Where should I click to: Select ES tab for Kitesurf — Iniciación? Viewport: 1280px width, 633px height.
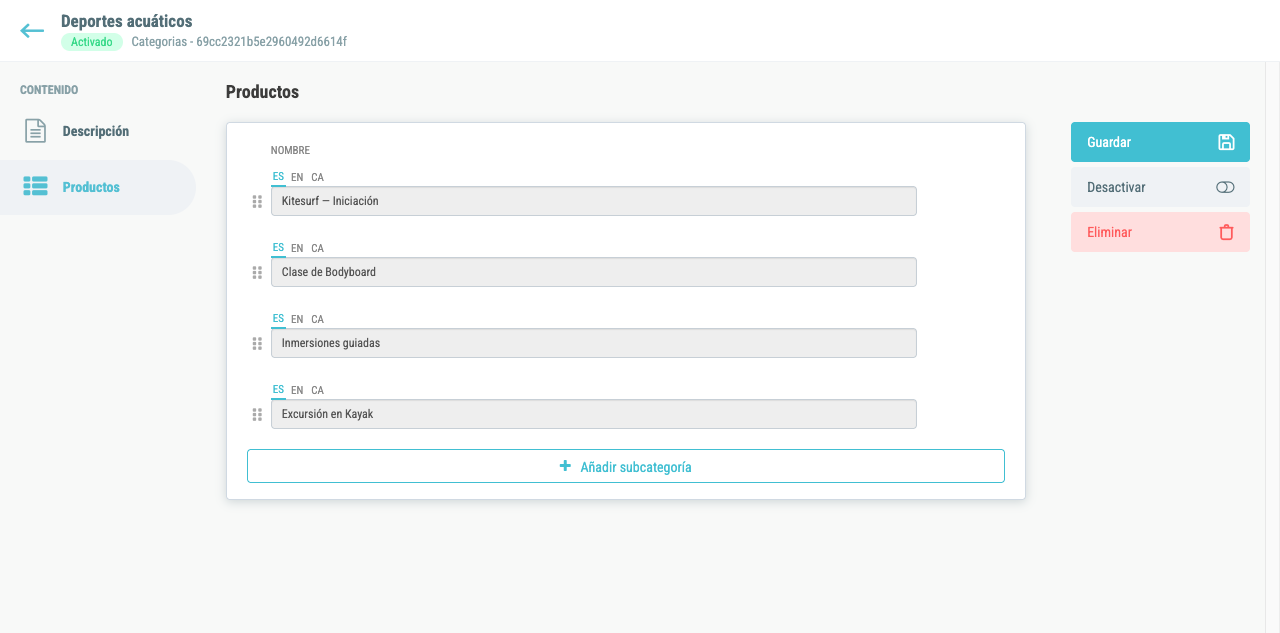(x=278, y=177)
